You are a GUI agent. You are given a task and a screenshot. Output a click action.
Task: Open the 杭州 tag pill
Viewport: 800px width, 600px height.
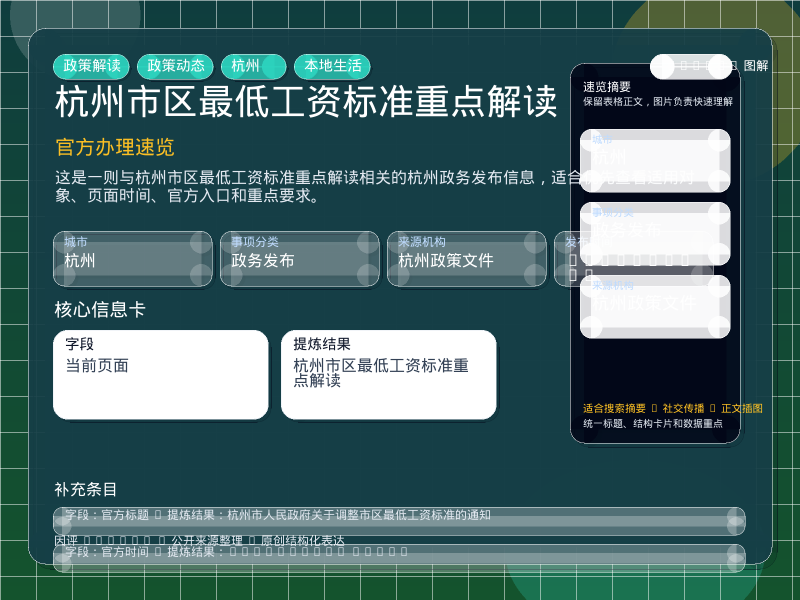254,66
